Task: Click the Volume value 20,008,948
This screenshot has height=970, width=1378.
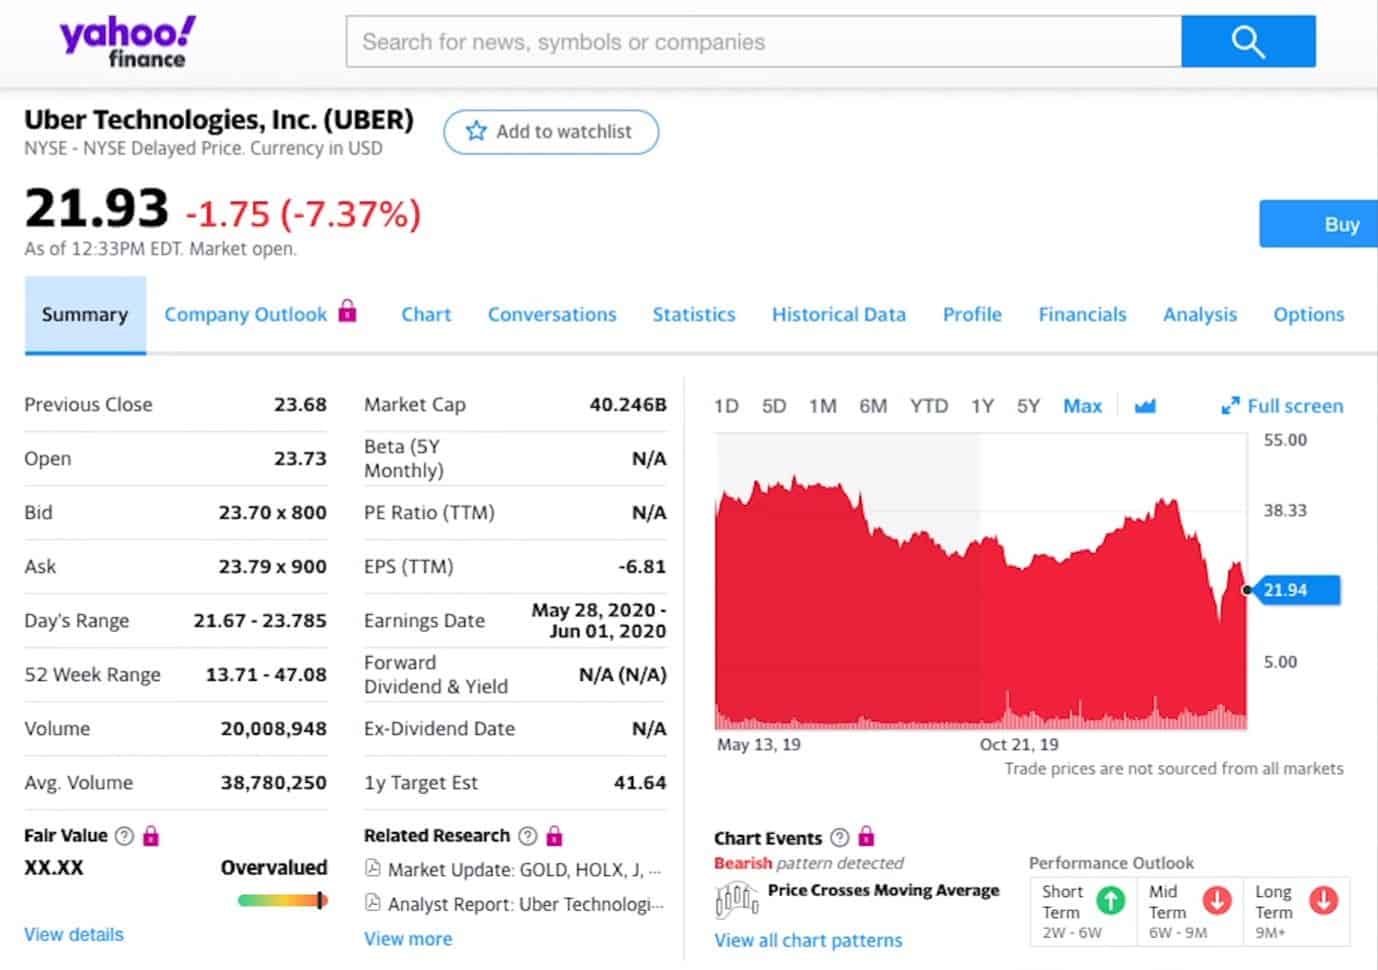Action: 273,728
